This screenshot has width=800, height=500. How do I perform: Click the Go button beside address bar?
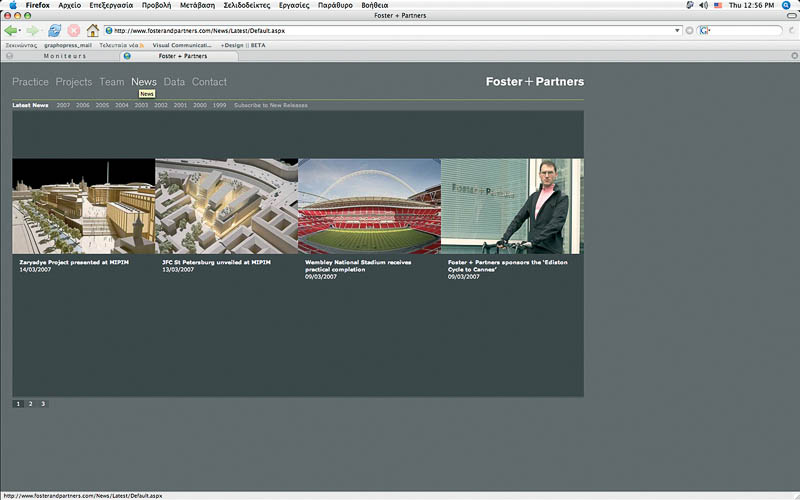click(x=689, y=31)
